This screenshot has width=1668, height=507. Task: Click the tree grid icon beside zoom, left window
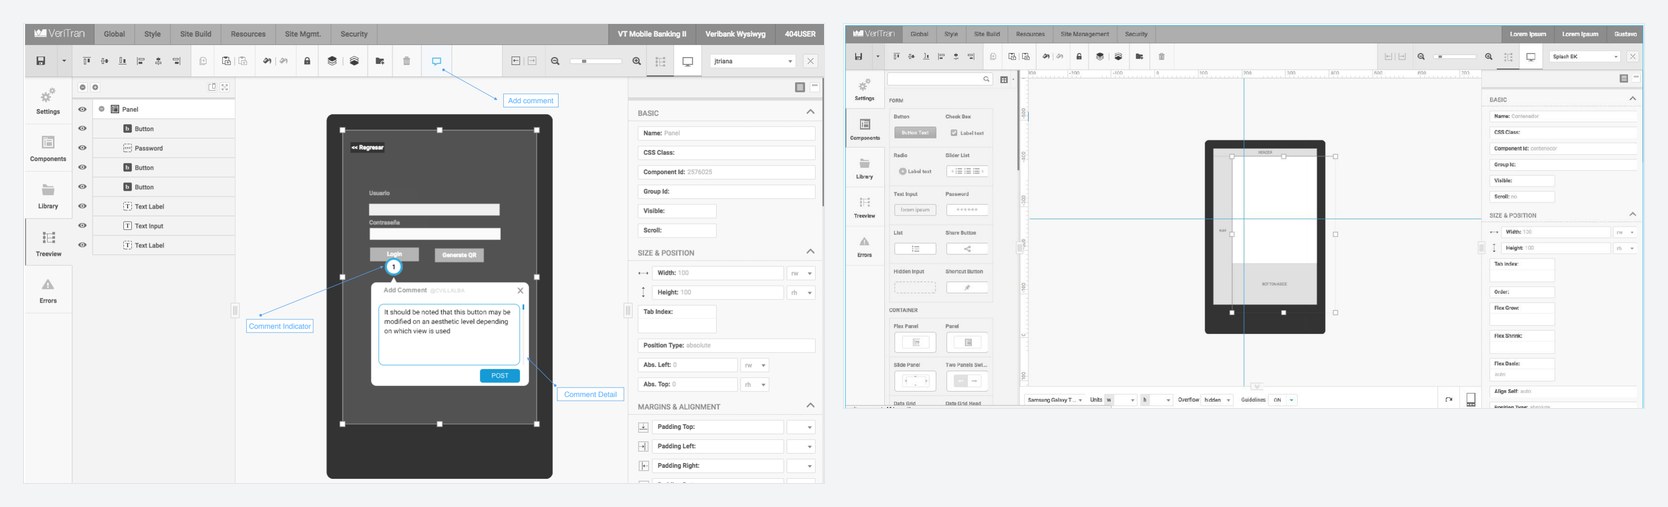tap(660, 61)
